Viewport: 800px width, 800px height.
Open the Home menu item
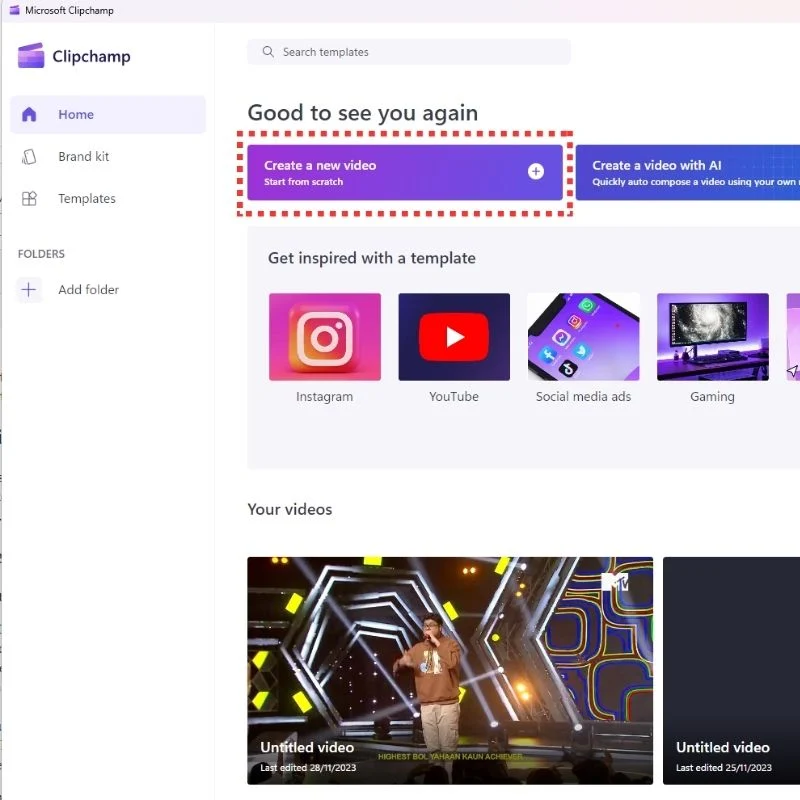point(108,114)
